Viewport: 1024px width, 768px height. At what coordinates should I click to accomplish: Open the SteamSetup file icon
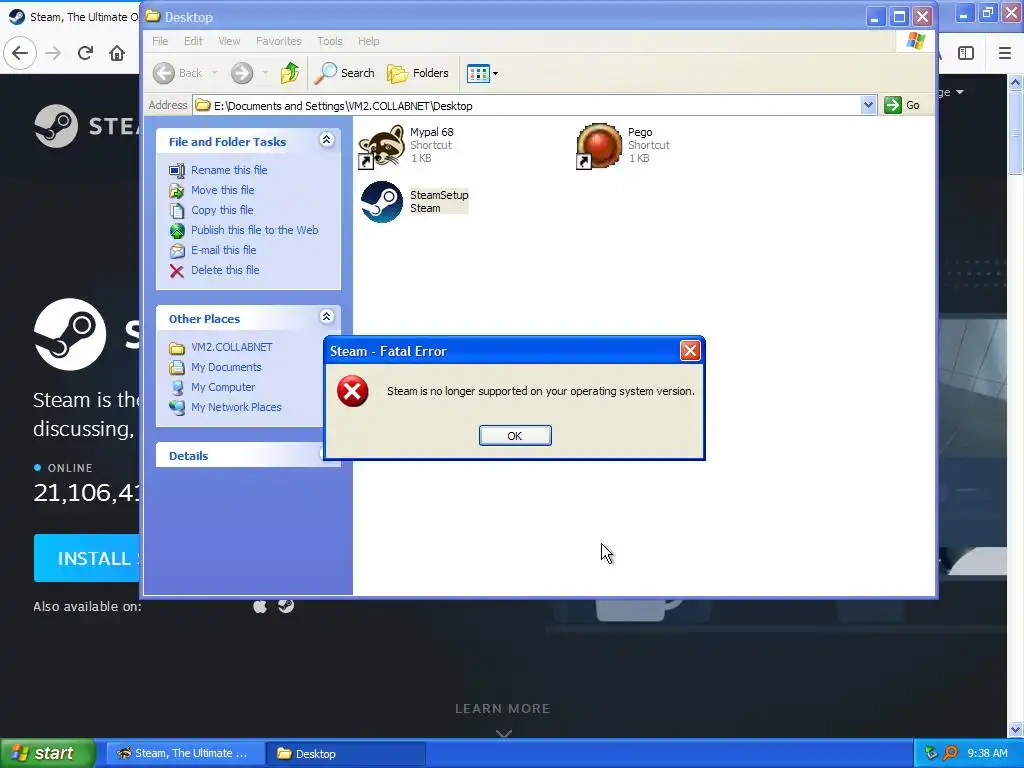pyautogui.click(x=381, y=202)
